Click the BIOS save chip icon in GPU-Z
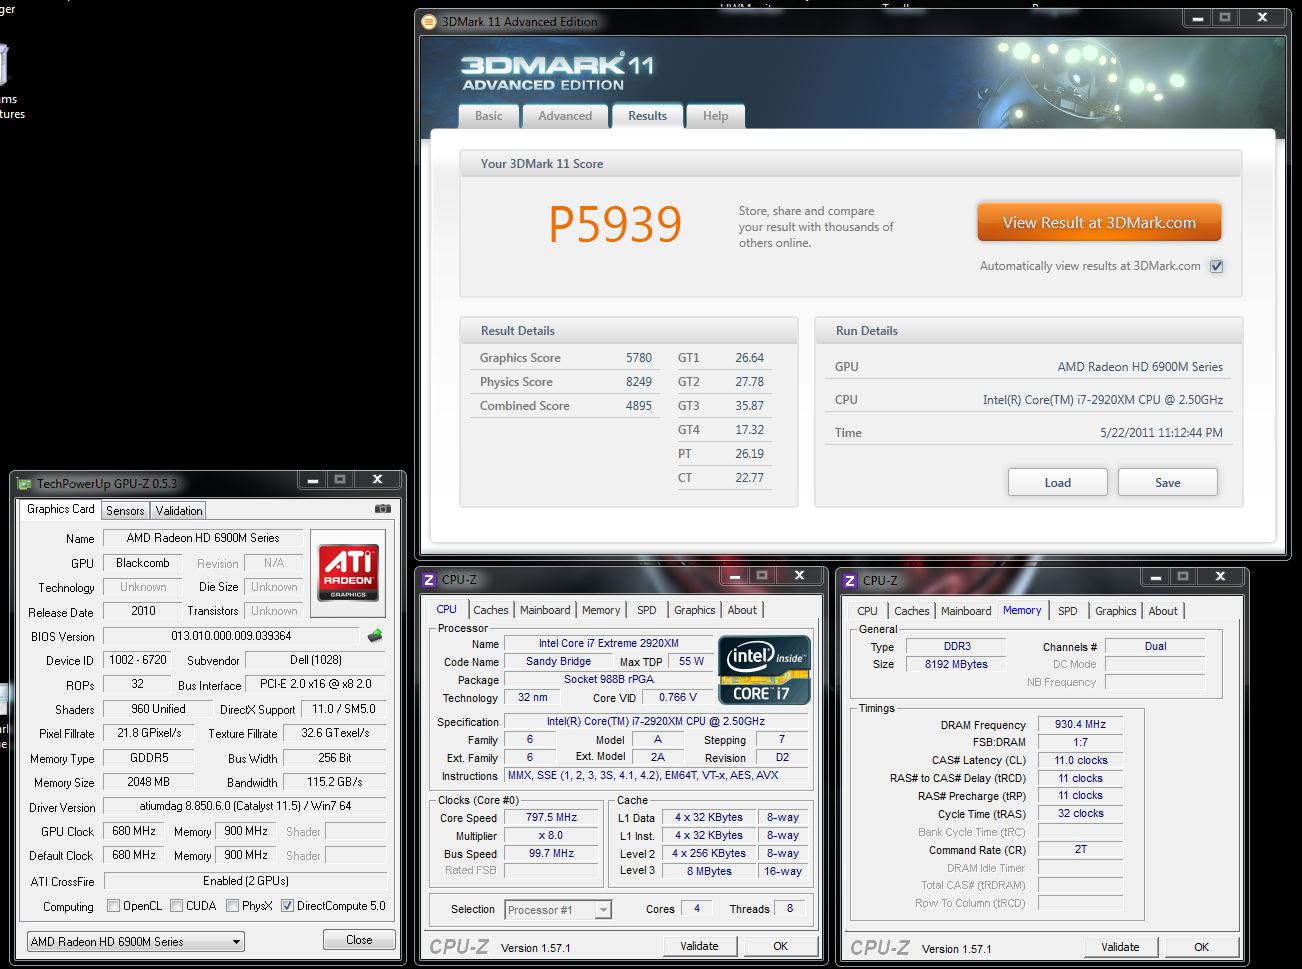1302x969 pixels. 375,635
